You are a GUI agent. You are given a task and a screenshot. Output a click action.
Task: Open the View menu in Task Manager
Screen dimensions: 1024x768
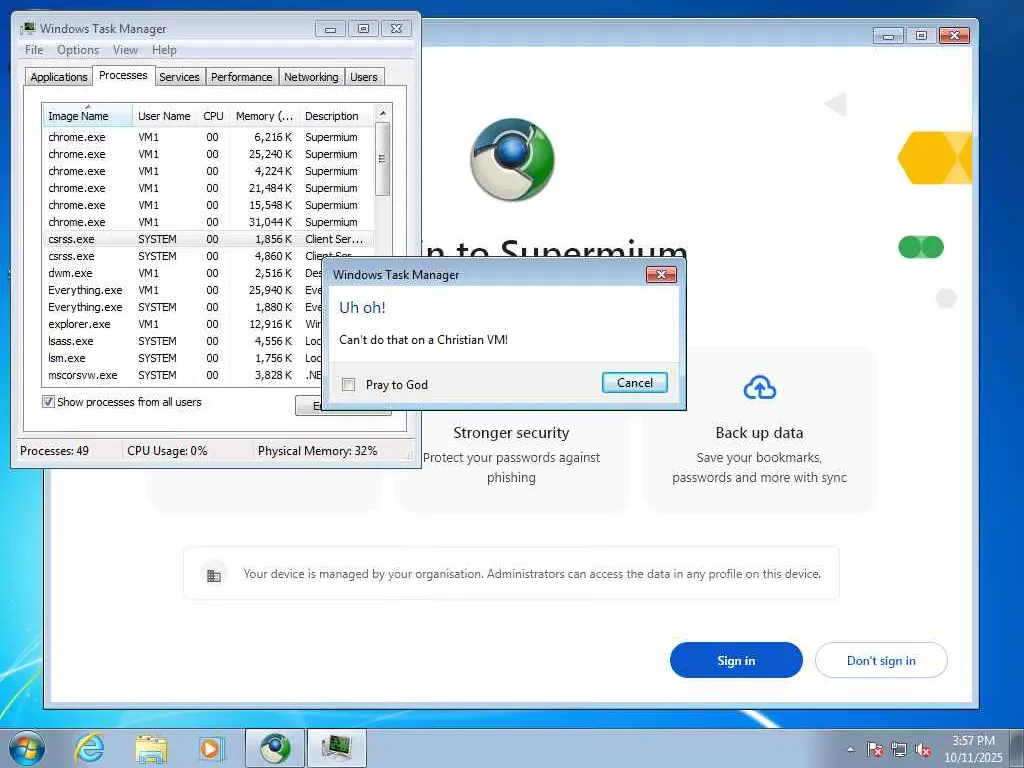point(125,50)
